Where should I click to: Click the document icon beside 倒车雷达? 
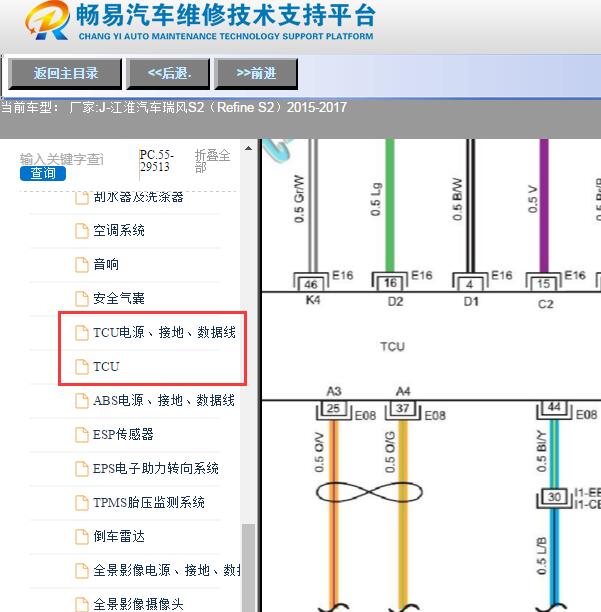click(82, 536)
